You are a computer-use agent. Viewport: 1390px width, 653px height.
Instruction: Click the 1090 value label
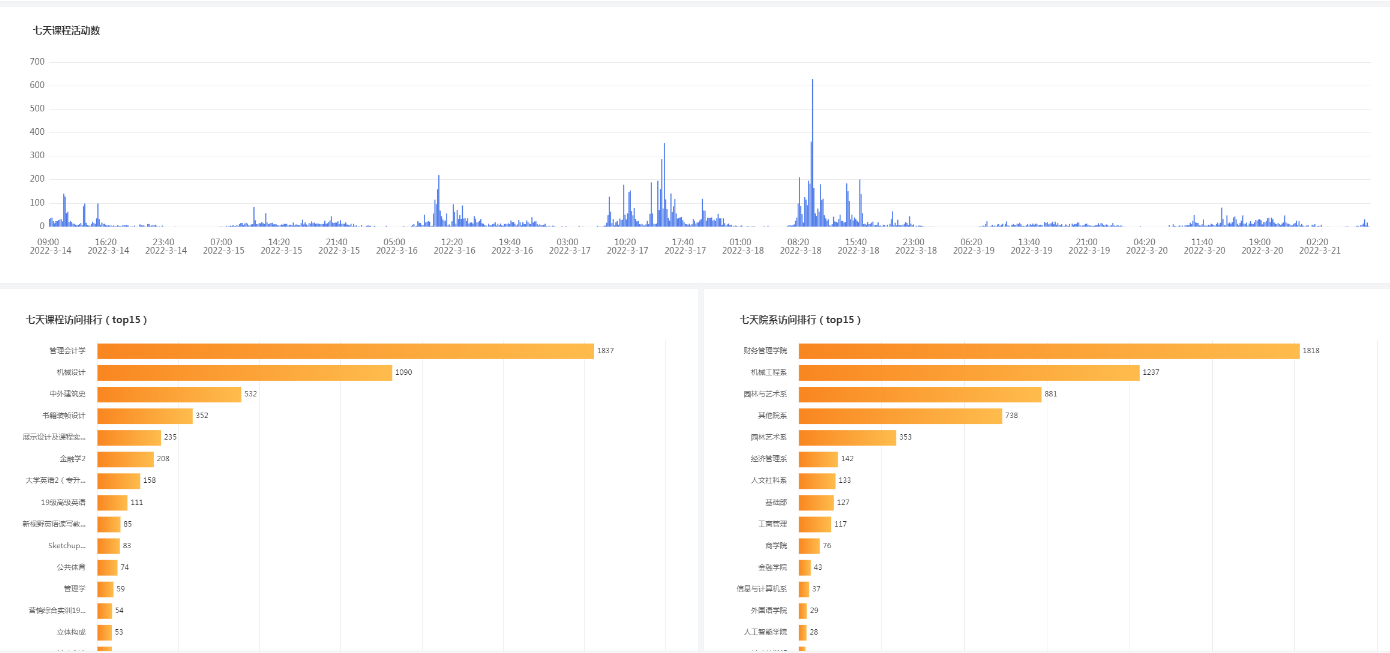click(x=403, y=373)
